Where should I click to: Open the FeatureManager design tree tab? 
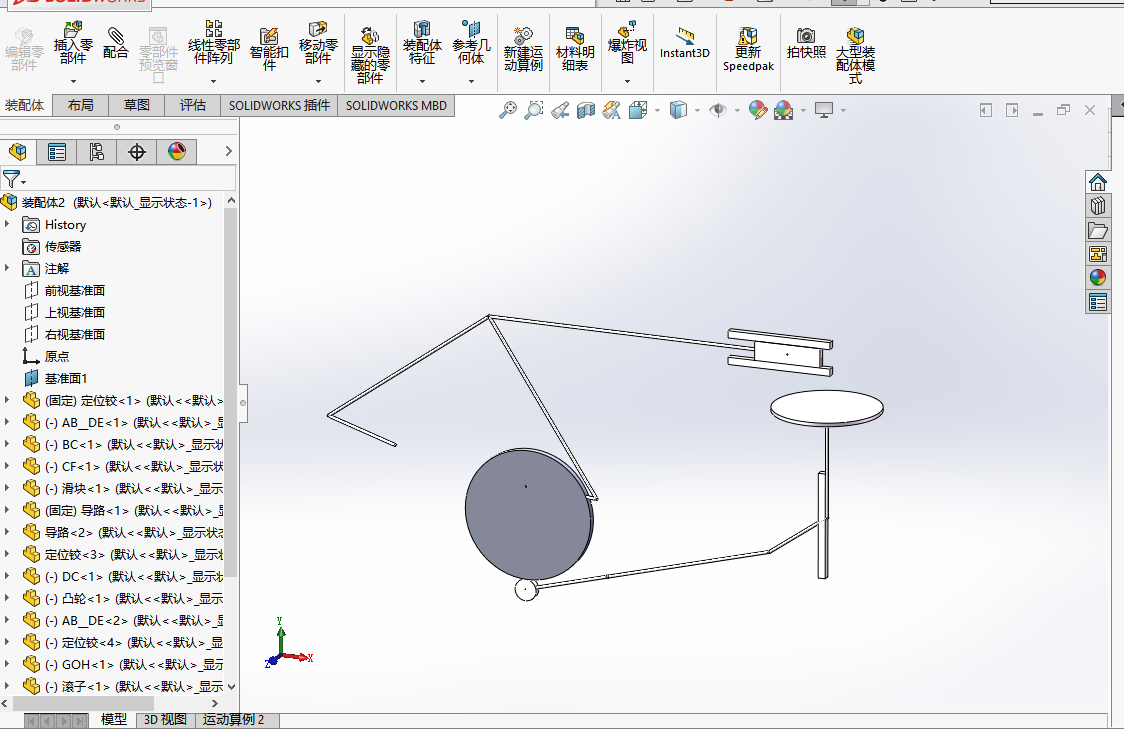[x=18, y=151]
